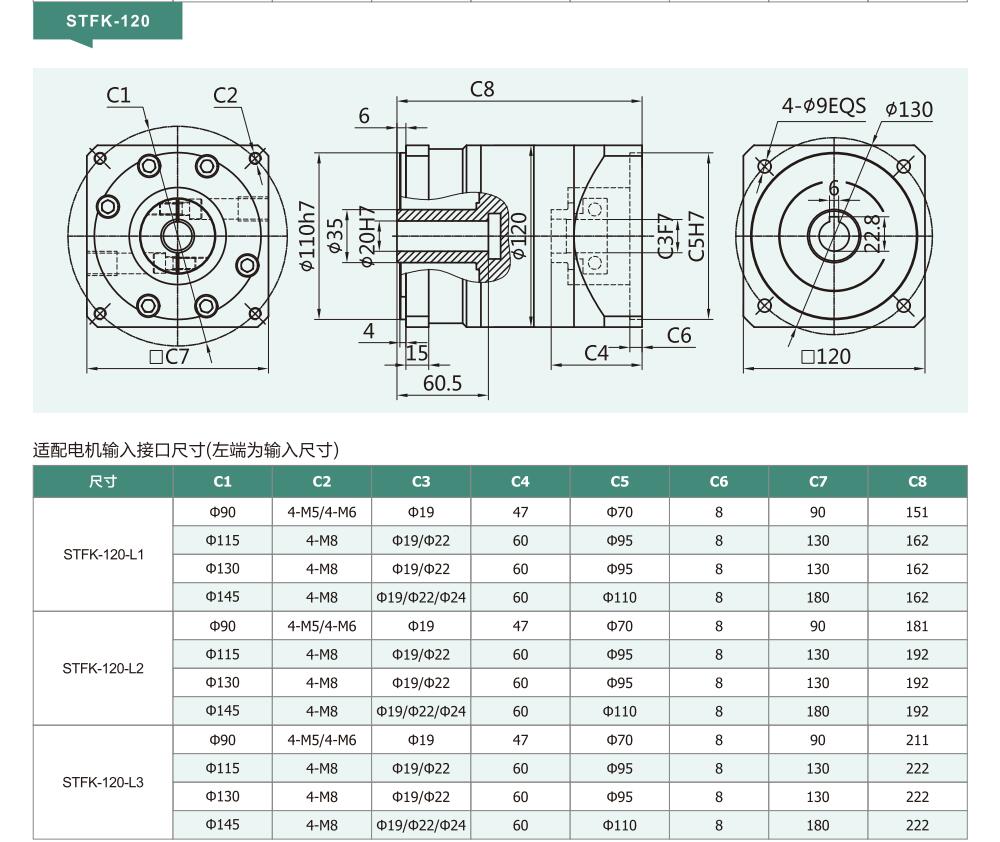Click the STFK-120-L3 row label

103,782
